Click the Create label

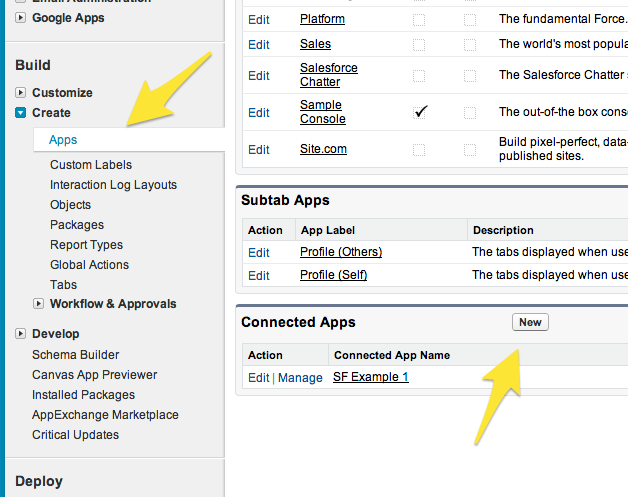[x=51, y=113]
